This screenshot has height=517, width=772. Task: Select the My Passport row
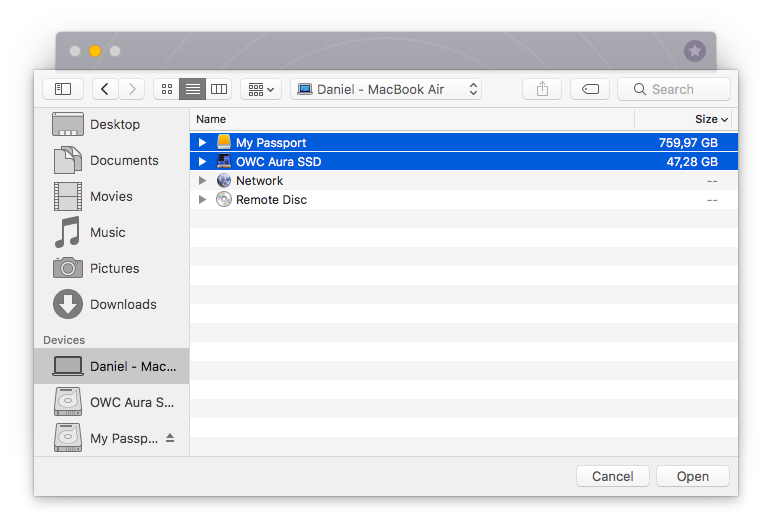pos(464,142)
